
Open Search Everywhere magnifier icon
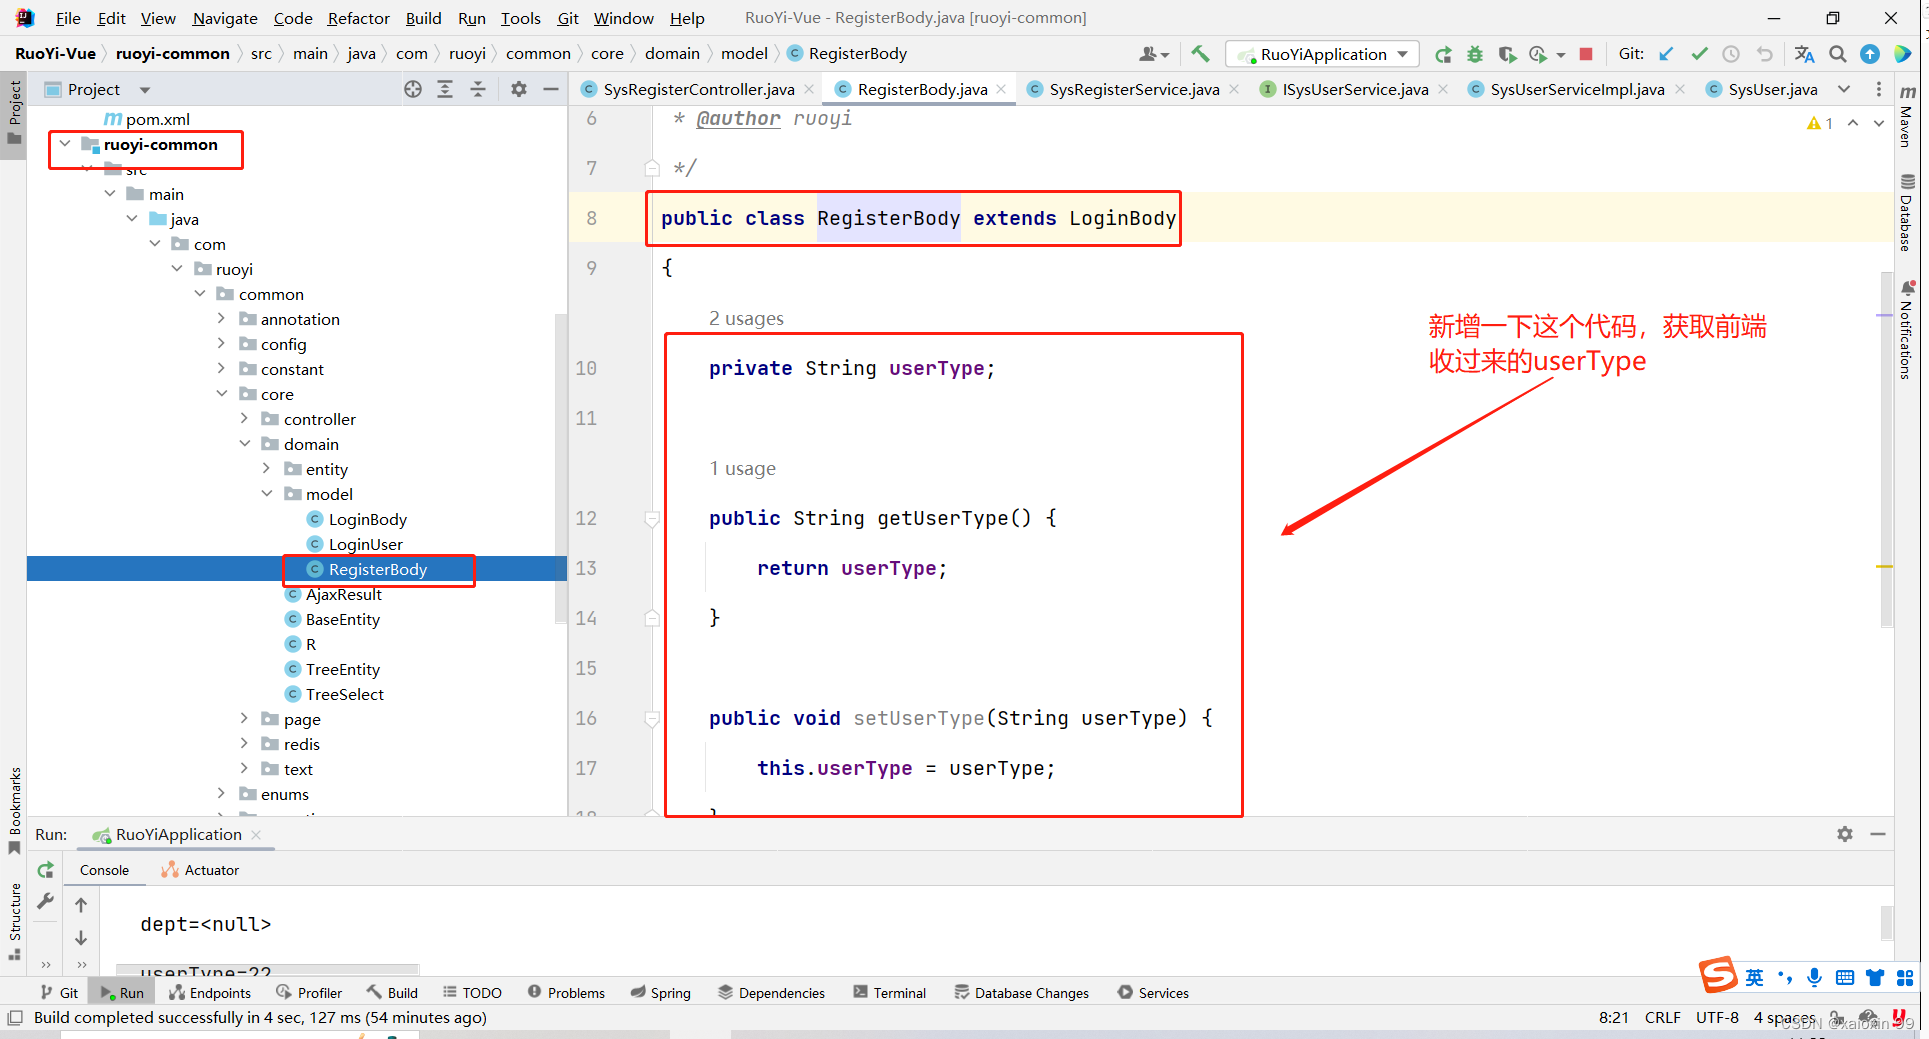pyautogui.click(x=1838, y=54)
